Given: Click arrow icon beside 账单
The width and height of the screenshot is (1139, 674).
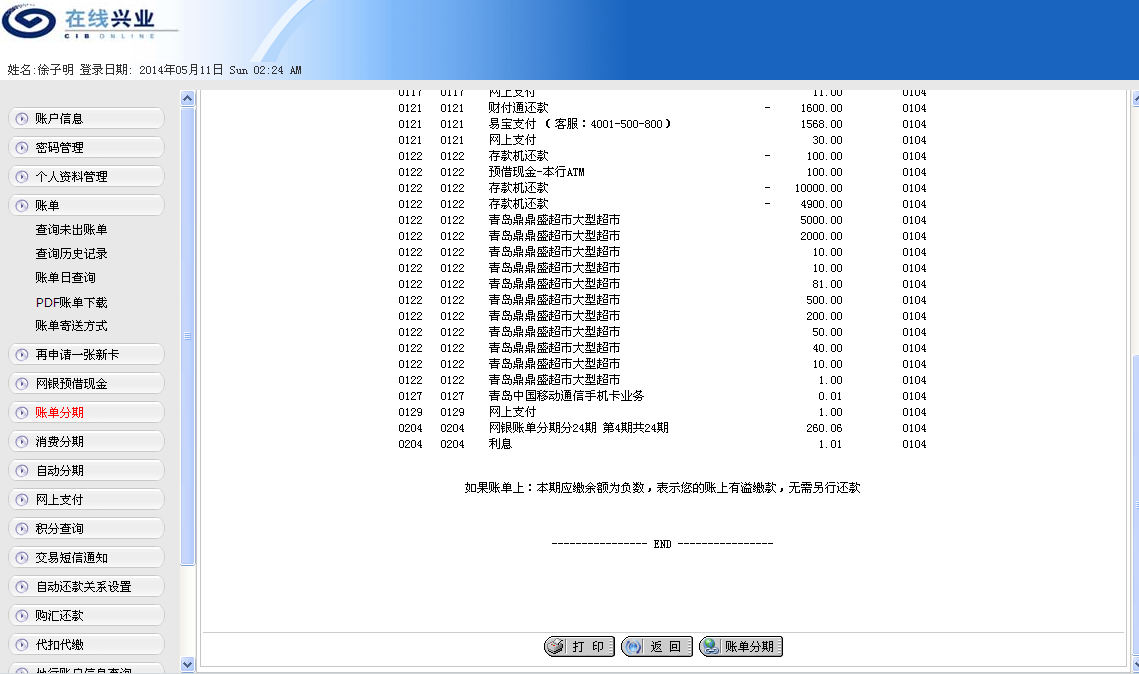Looking at the screenshot, I should pyautogui.click(x=22, y=206).
